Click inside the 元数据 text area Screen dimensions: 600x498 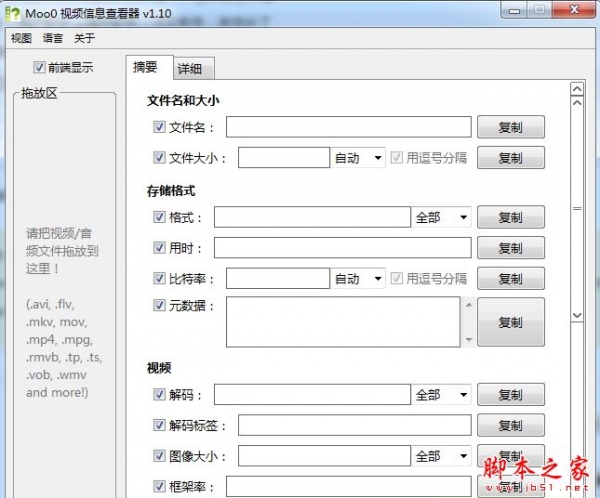click(343, 322)
